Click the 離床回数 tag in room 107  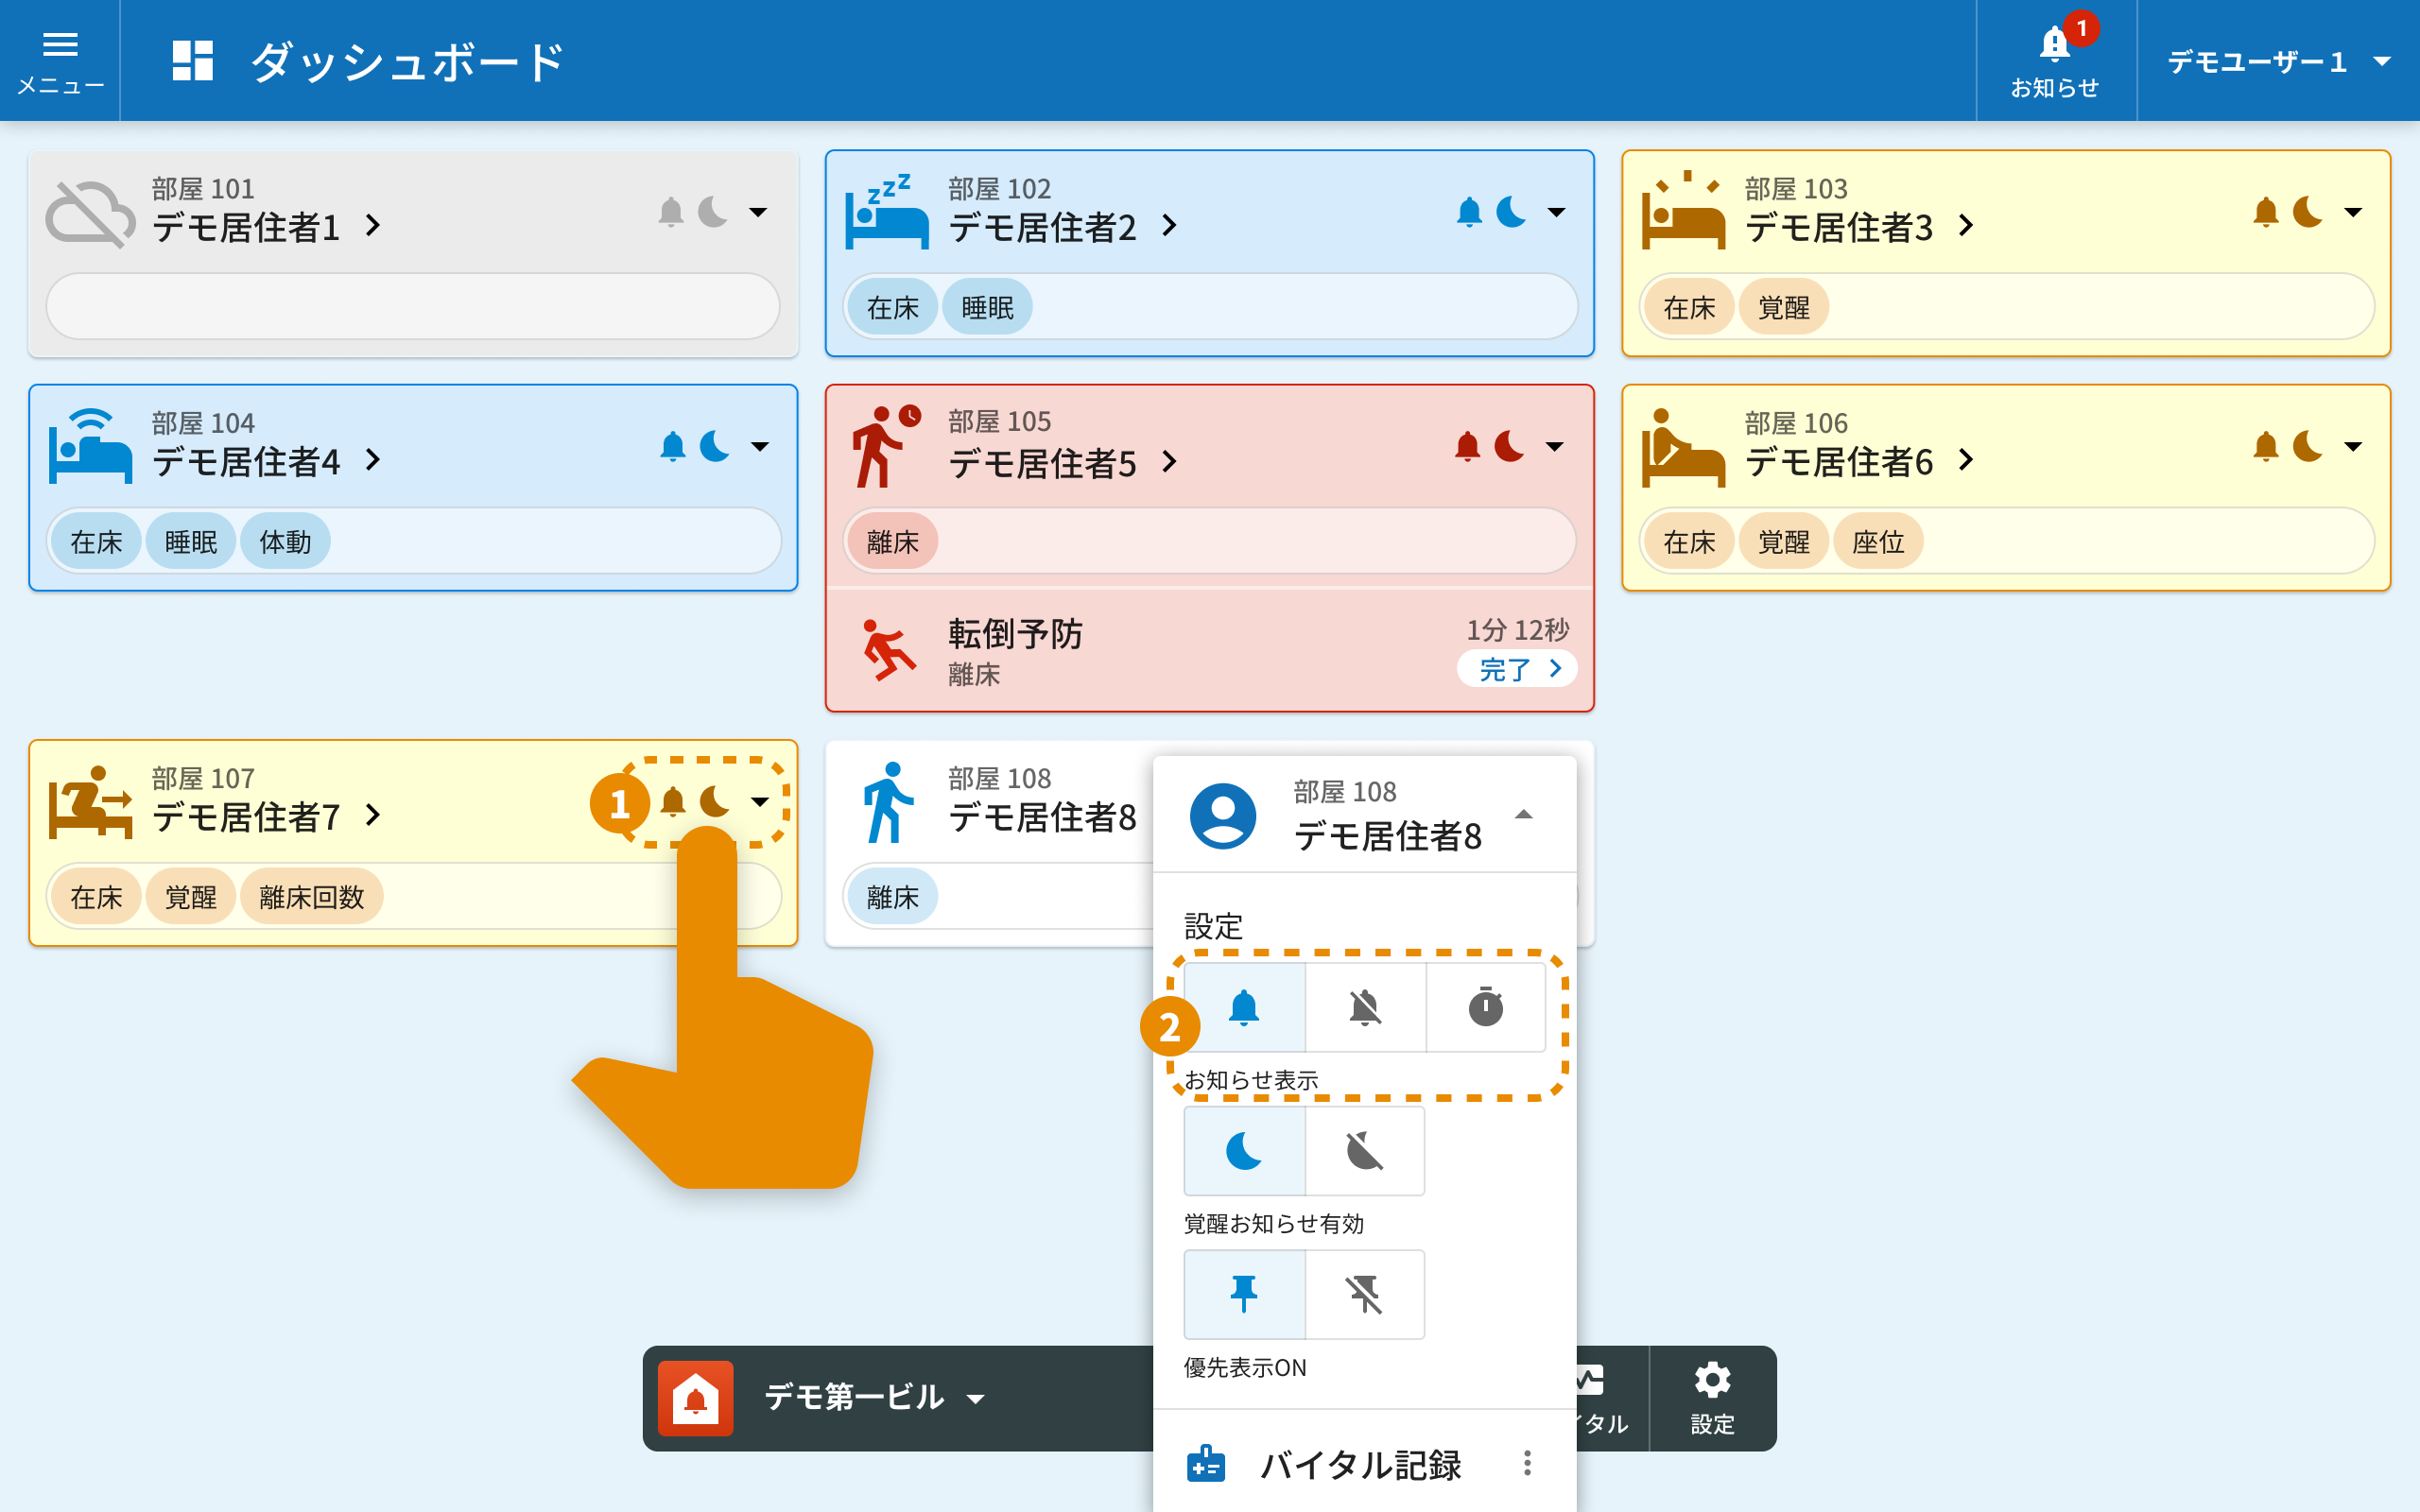coord(312,897)
